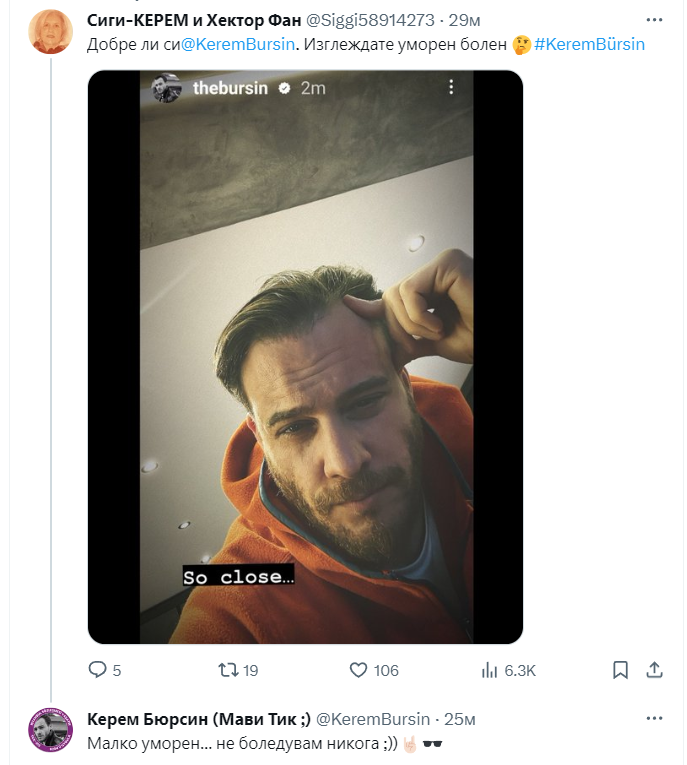Click the reply icon with 5 replies
Screen dimensions: 687x765
click(x=98, y=670)
